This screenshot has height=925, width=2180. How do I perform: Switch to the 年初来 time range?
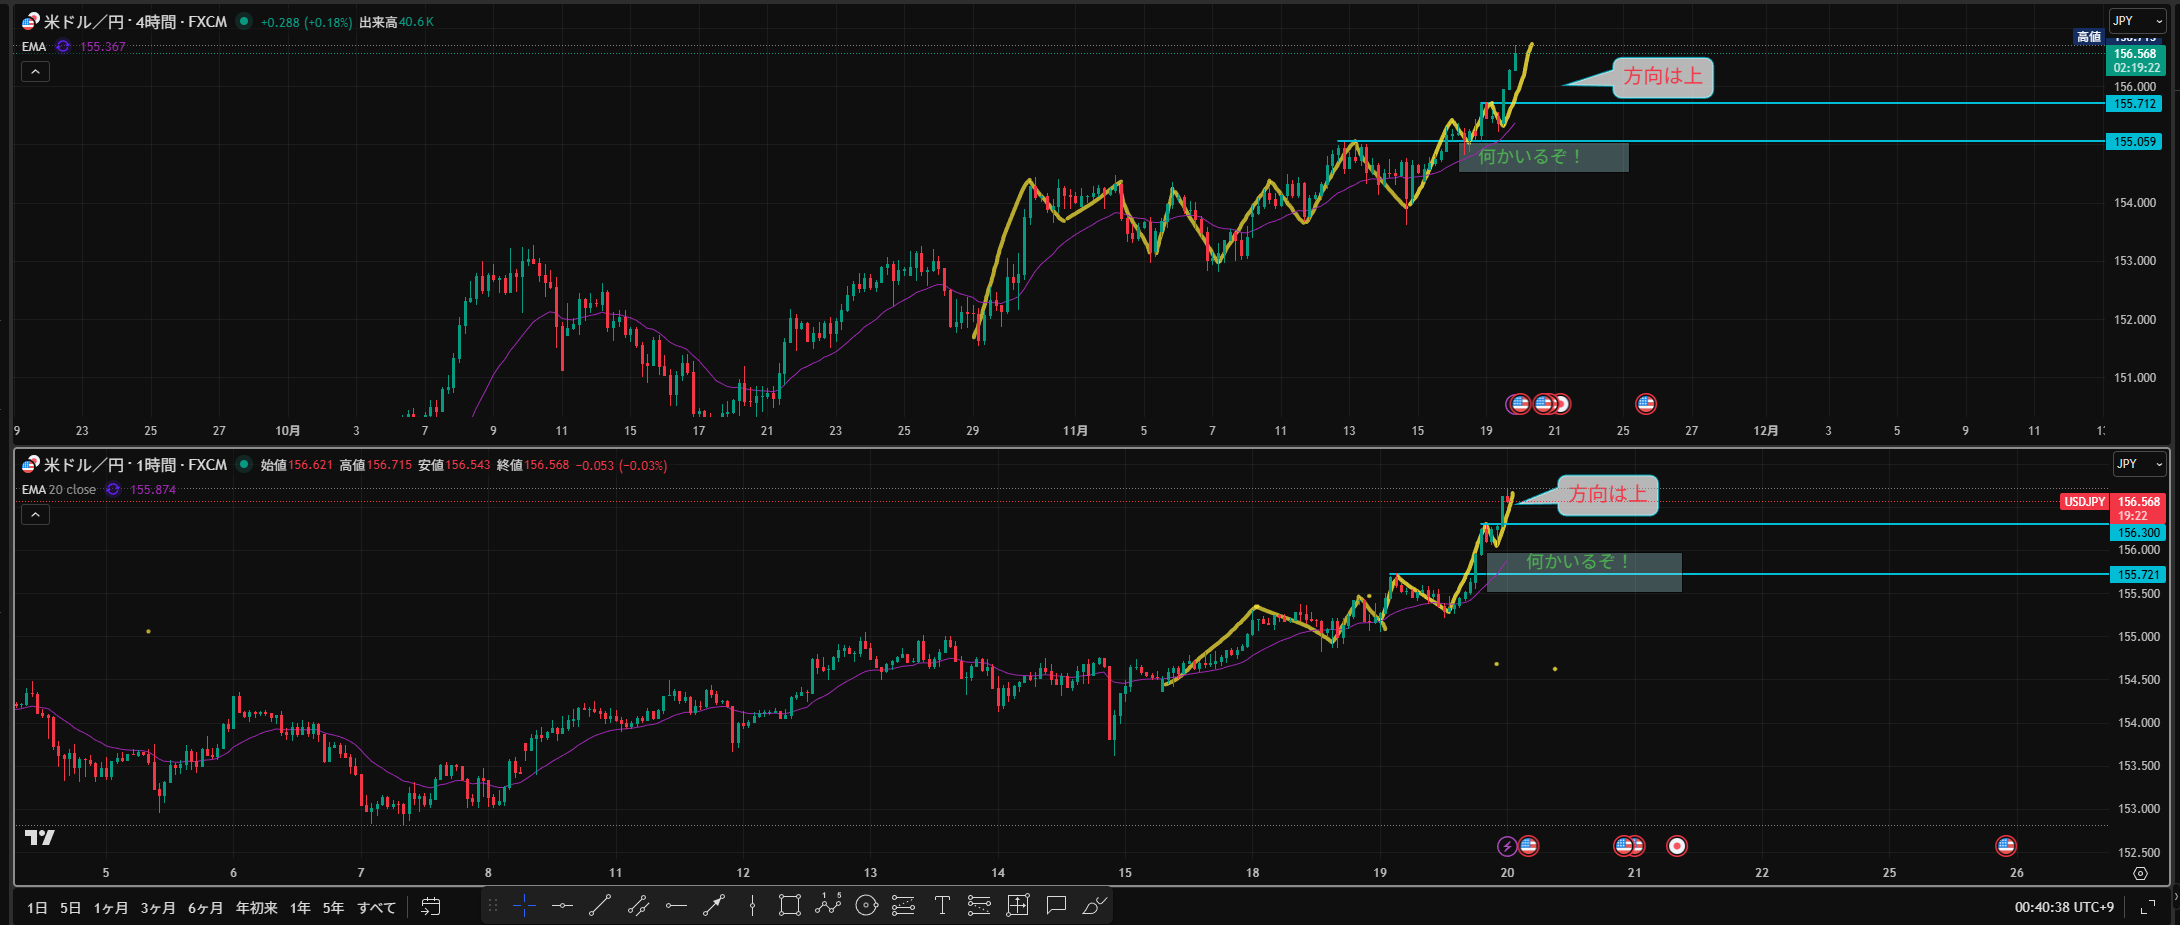pos(256,908)
